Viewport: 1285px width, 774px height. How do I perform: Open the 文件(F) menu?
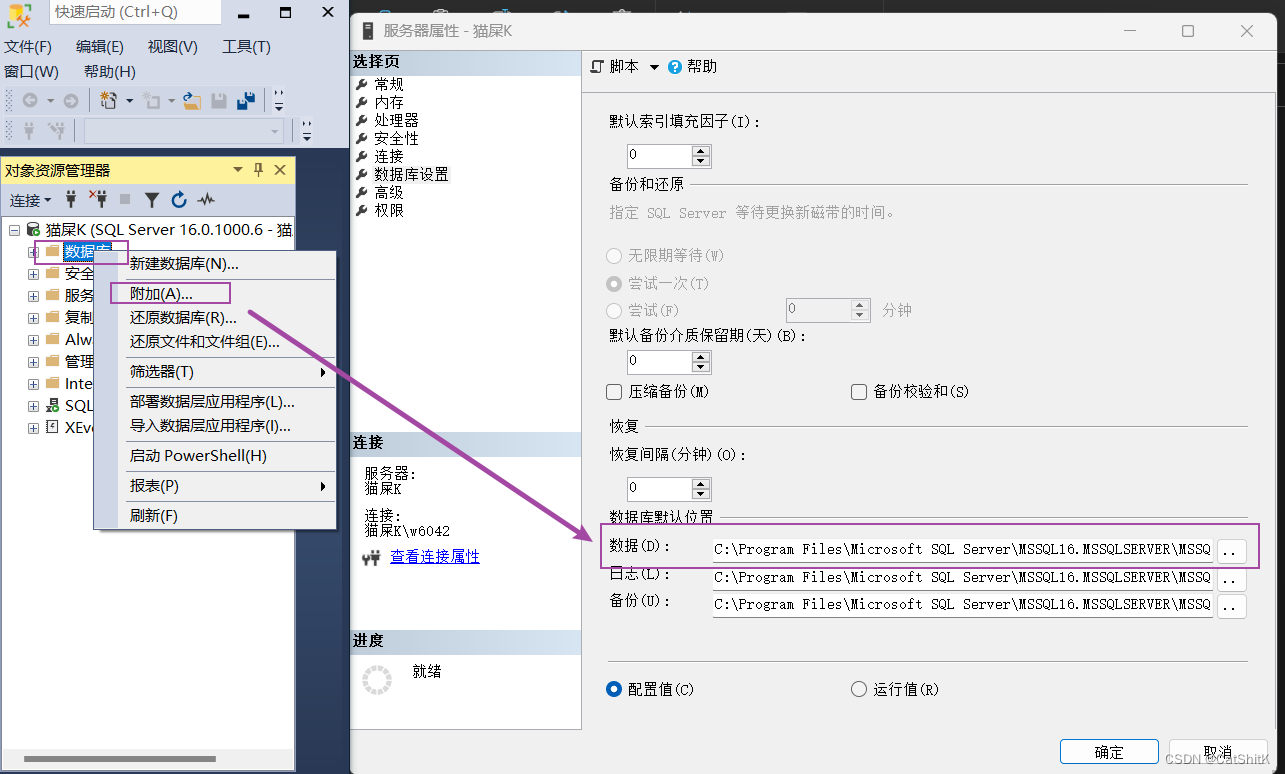coord(28,47)
